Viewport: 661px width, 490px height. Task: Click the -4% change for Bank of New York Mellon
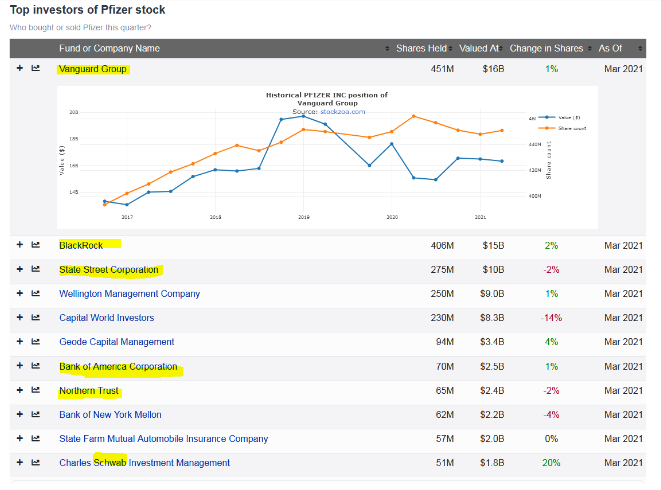[x=551, y=415]
